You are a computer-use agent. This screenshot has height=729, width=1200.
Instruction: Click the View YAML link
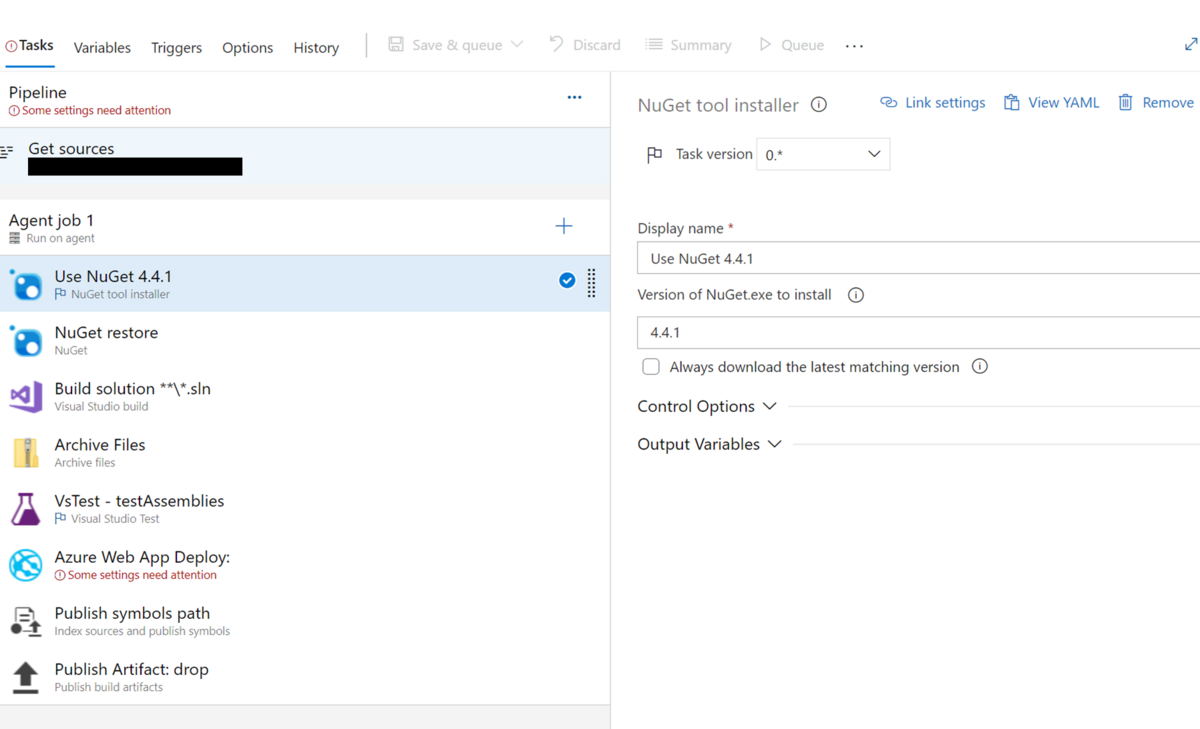[1063, 102]
